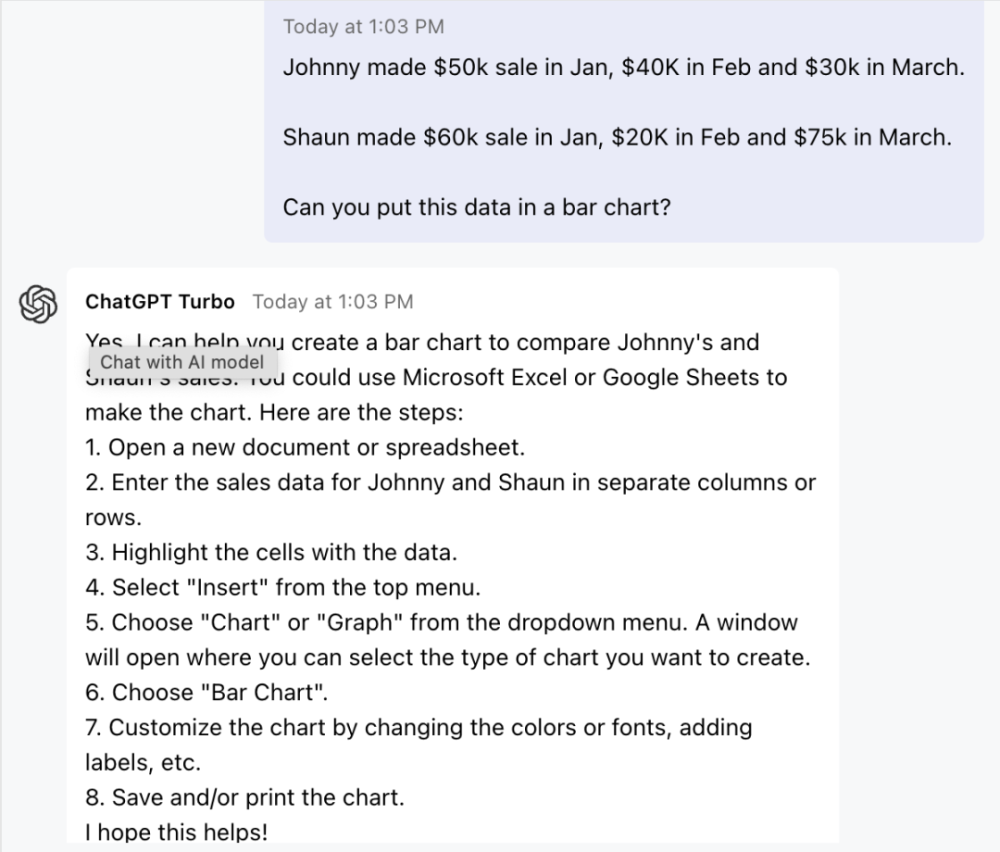Click the "Can you put this data" question
Screen dimensions: 1000x852
(x=476, y=208)
